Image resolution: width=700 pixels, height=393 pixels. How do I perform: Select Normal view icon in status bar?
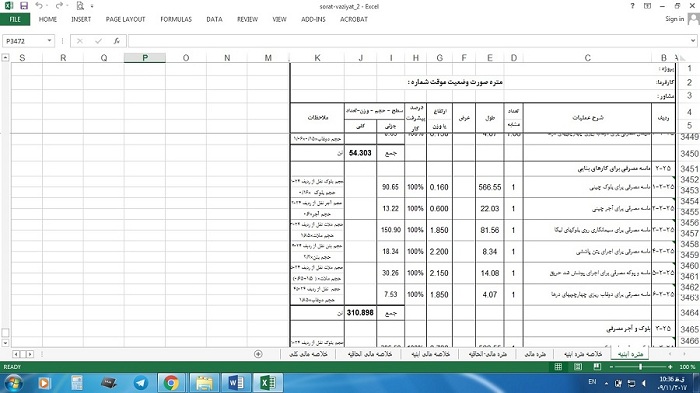558,367
